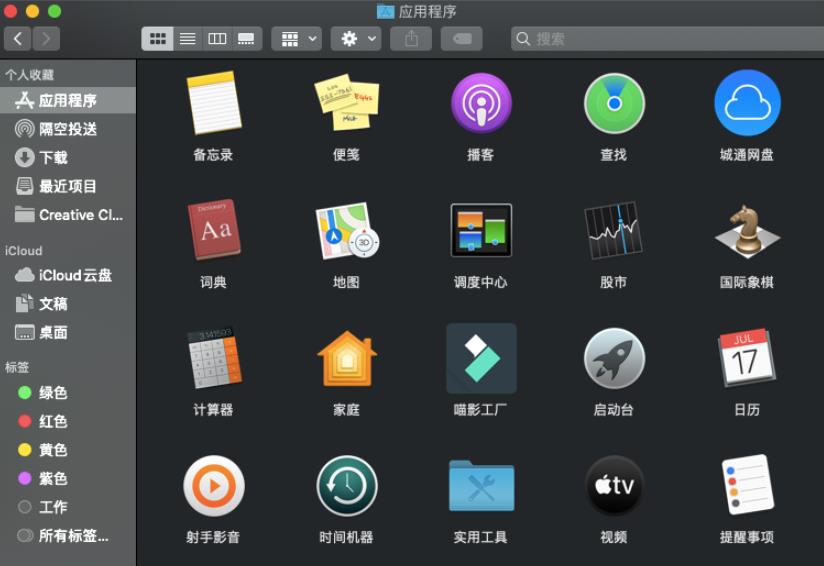Viewport: 824px width, 566px height.
Task: Select 最近项目 Recents in the sidebar
Action: tap(68, 186)
